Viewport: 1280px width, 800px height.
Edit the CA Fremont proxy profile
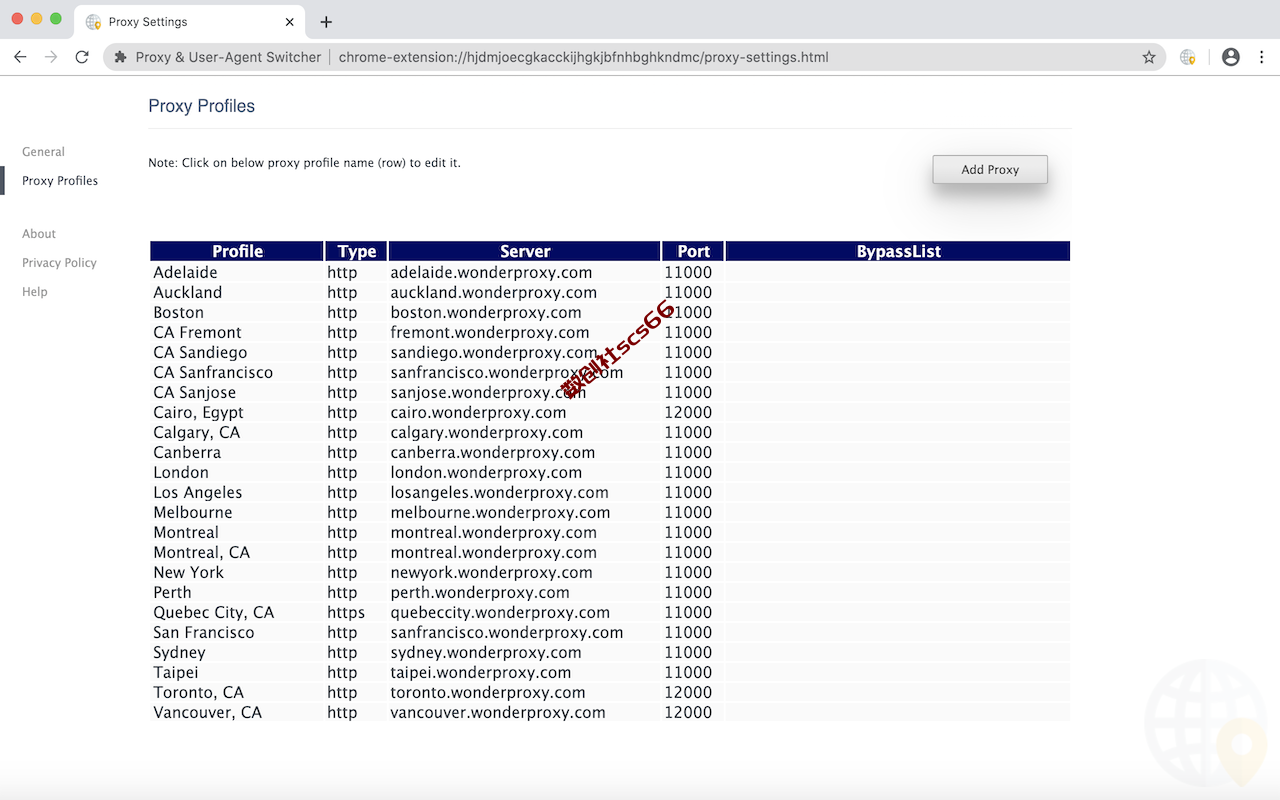[x=610, y=332]
